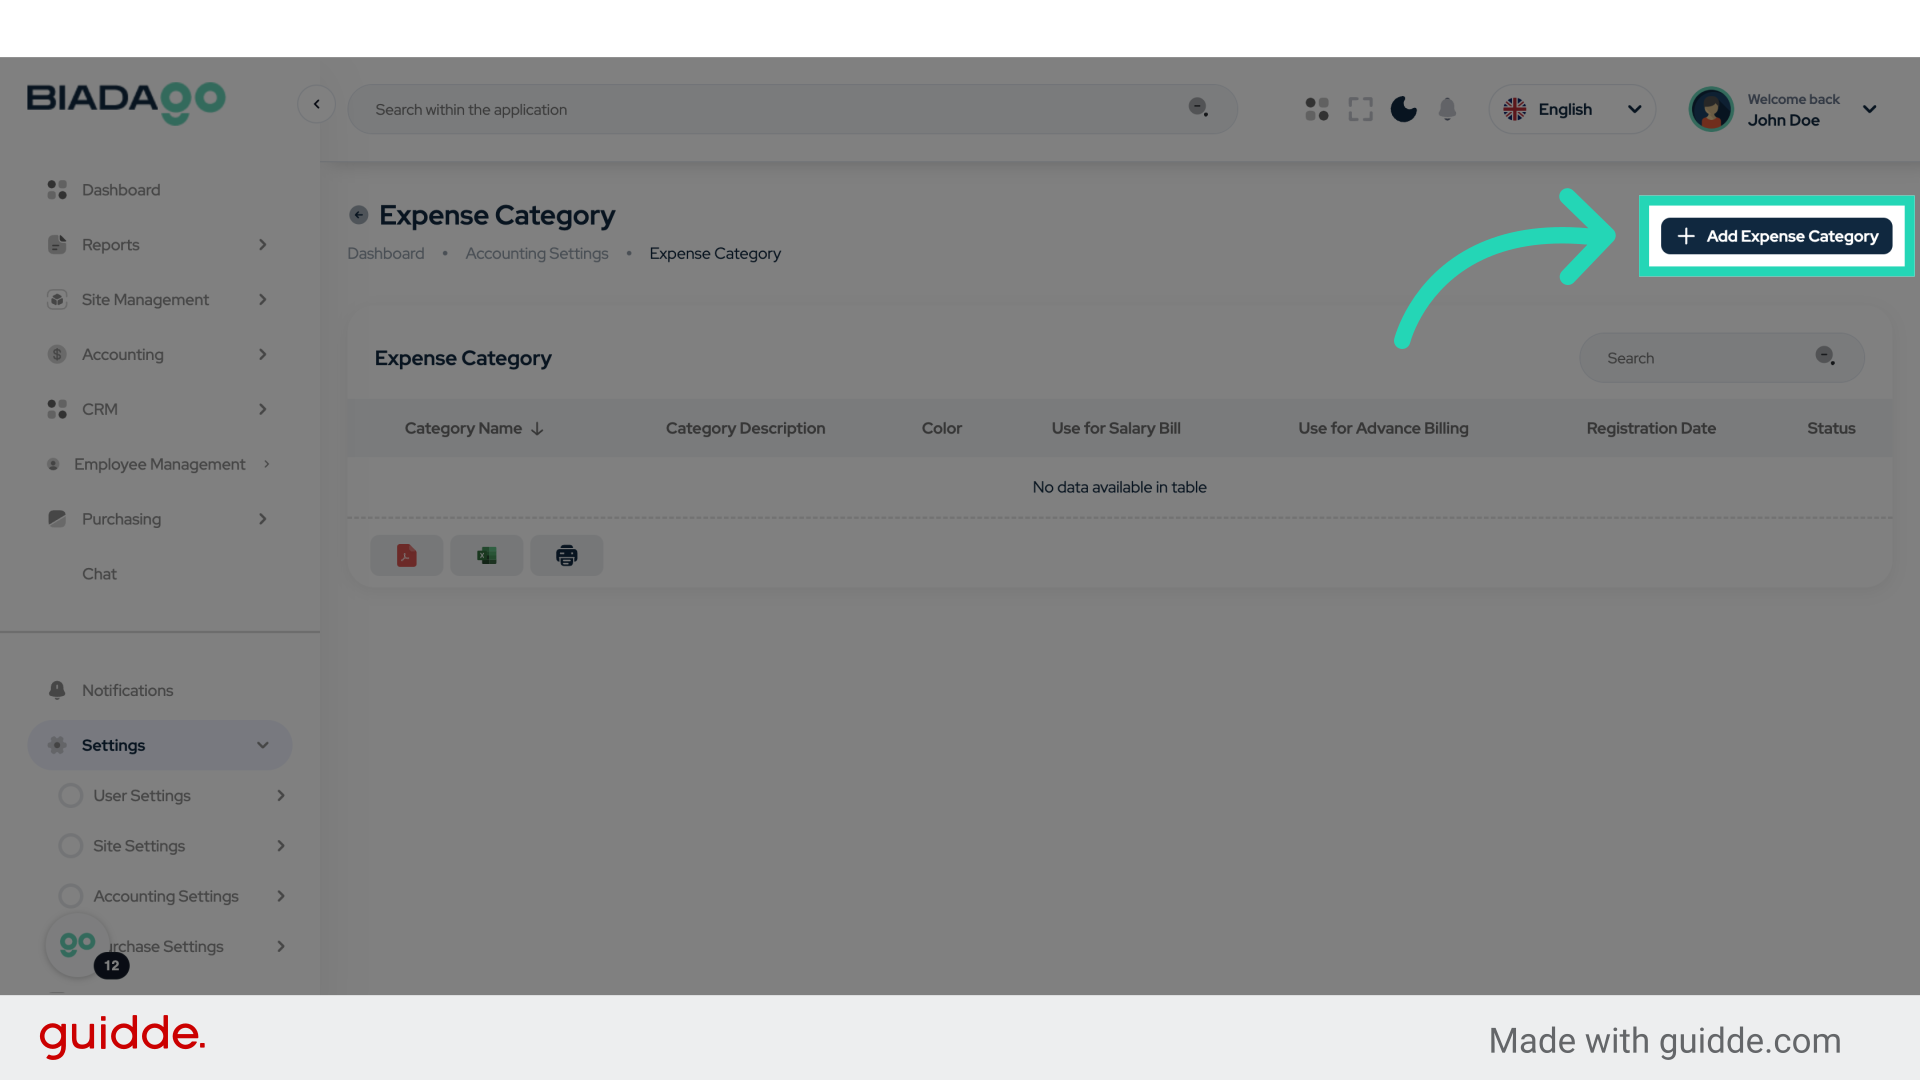
Task: Expand the Accounting sidebar section
Action: [x=122, y=354]
